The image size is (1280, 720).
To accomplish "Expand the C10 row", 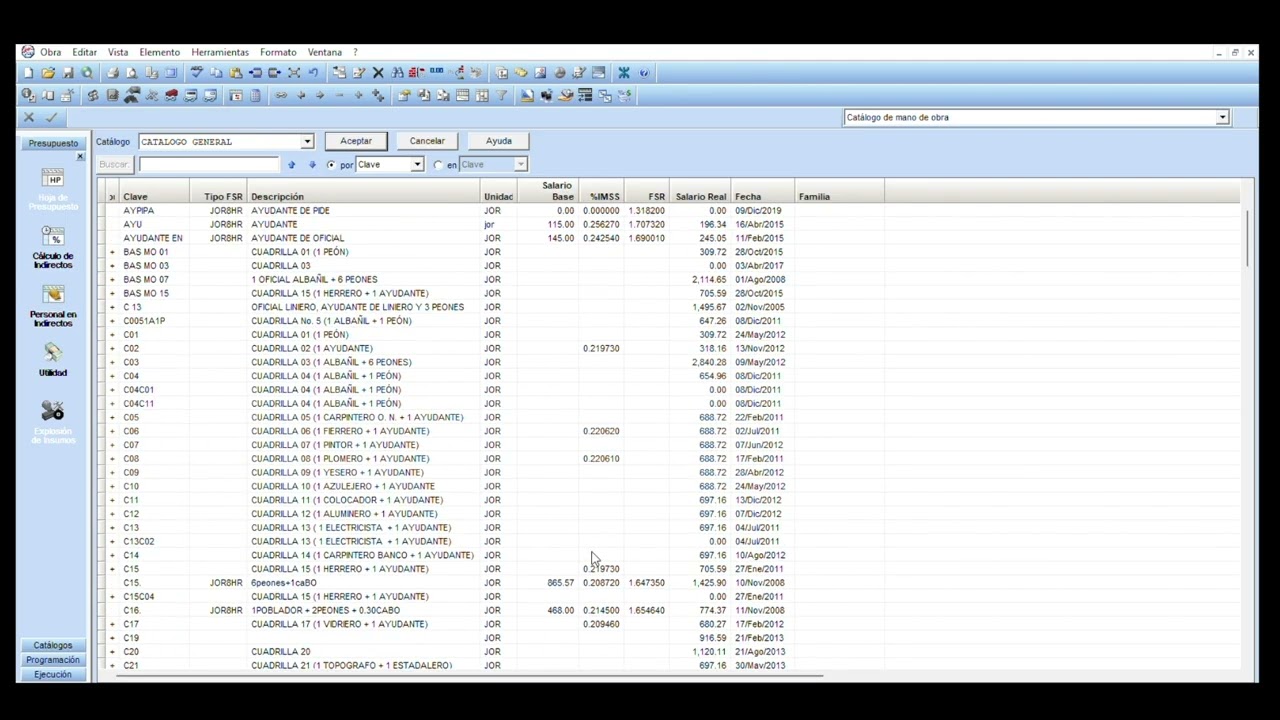I will point(112,486).
